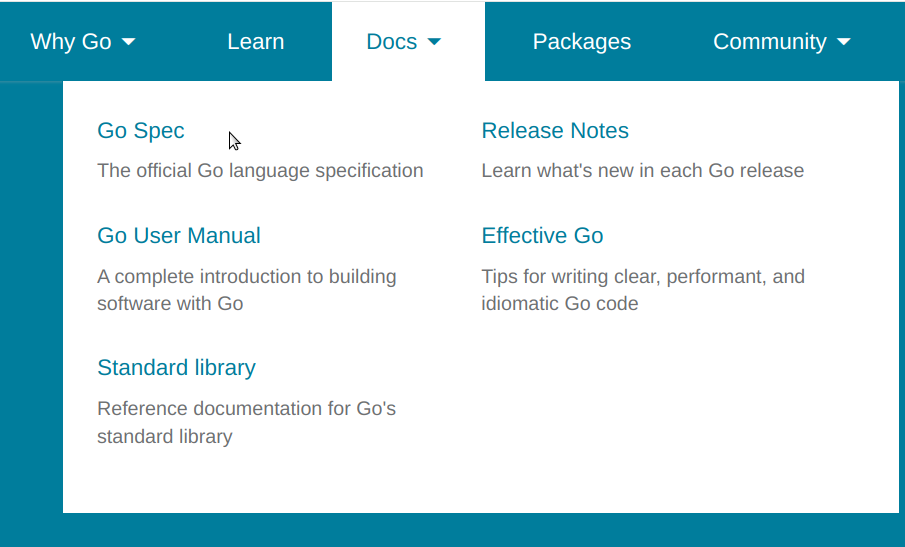Open the Release Notes link

(x=555, y=130)
